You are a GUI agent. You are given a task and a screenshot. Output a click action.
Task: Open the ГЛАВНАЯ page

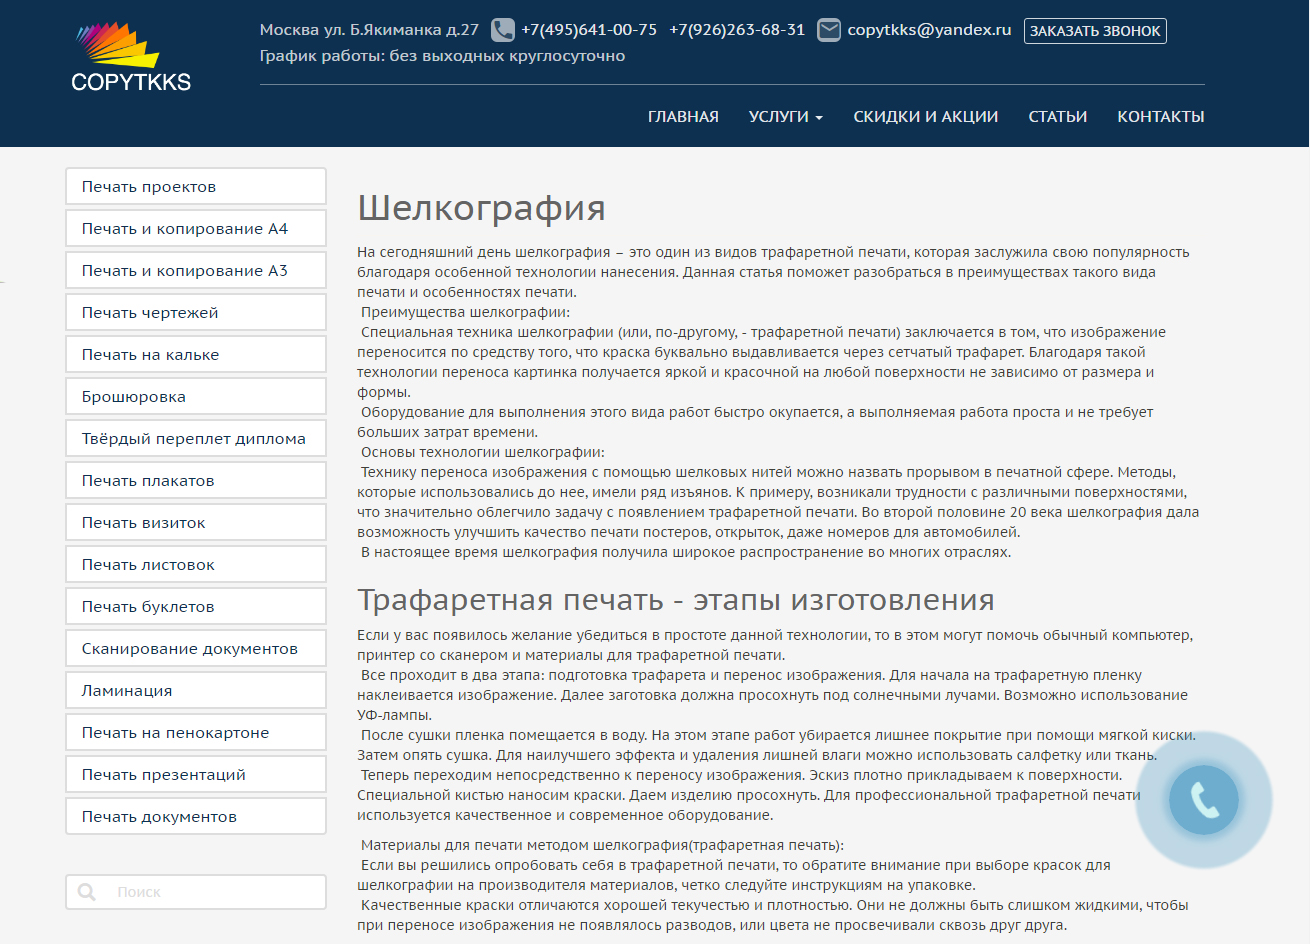click(x=683, y=117)
